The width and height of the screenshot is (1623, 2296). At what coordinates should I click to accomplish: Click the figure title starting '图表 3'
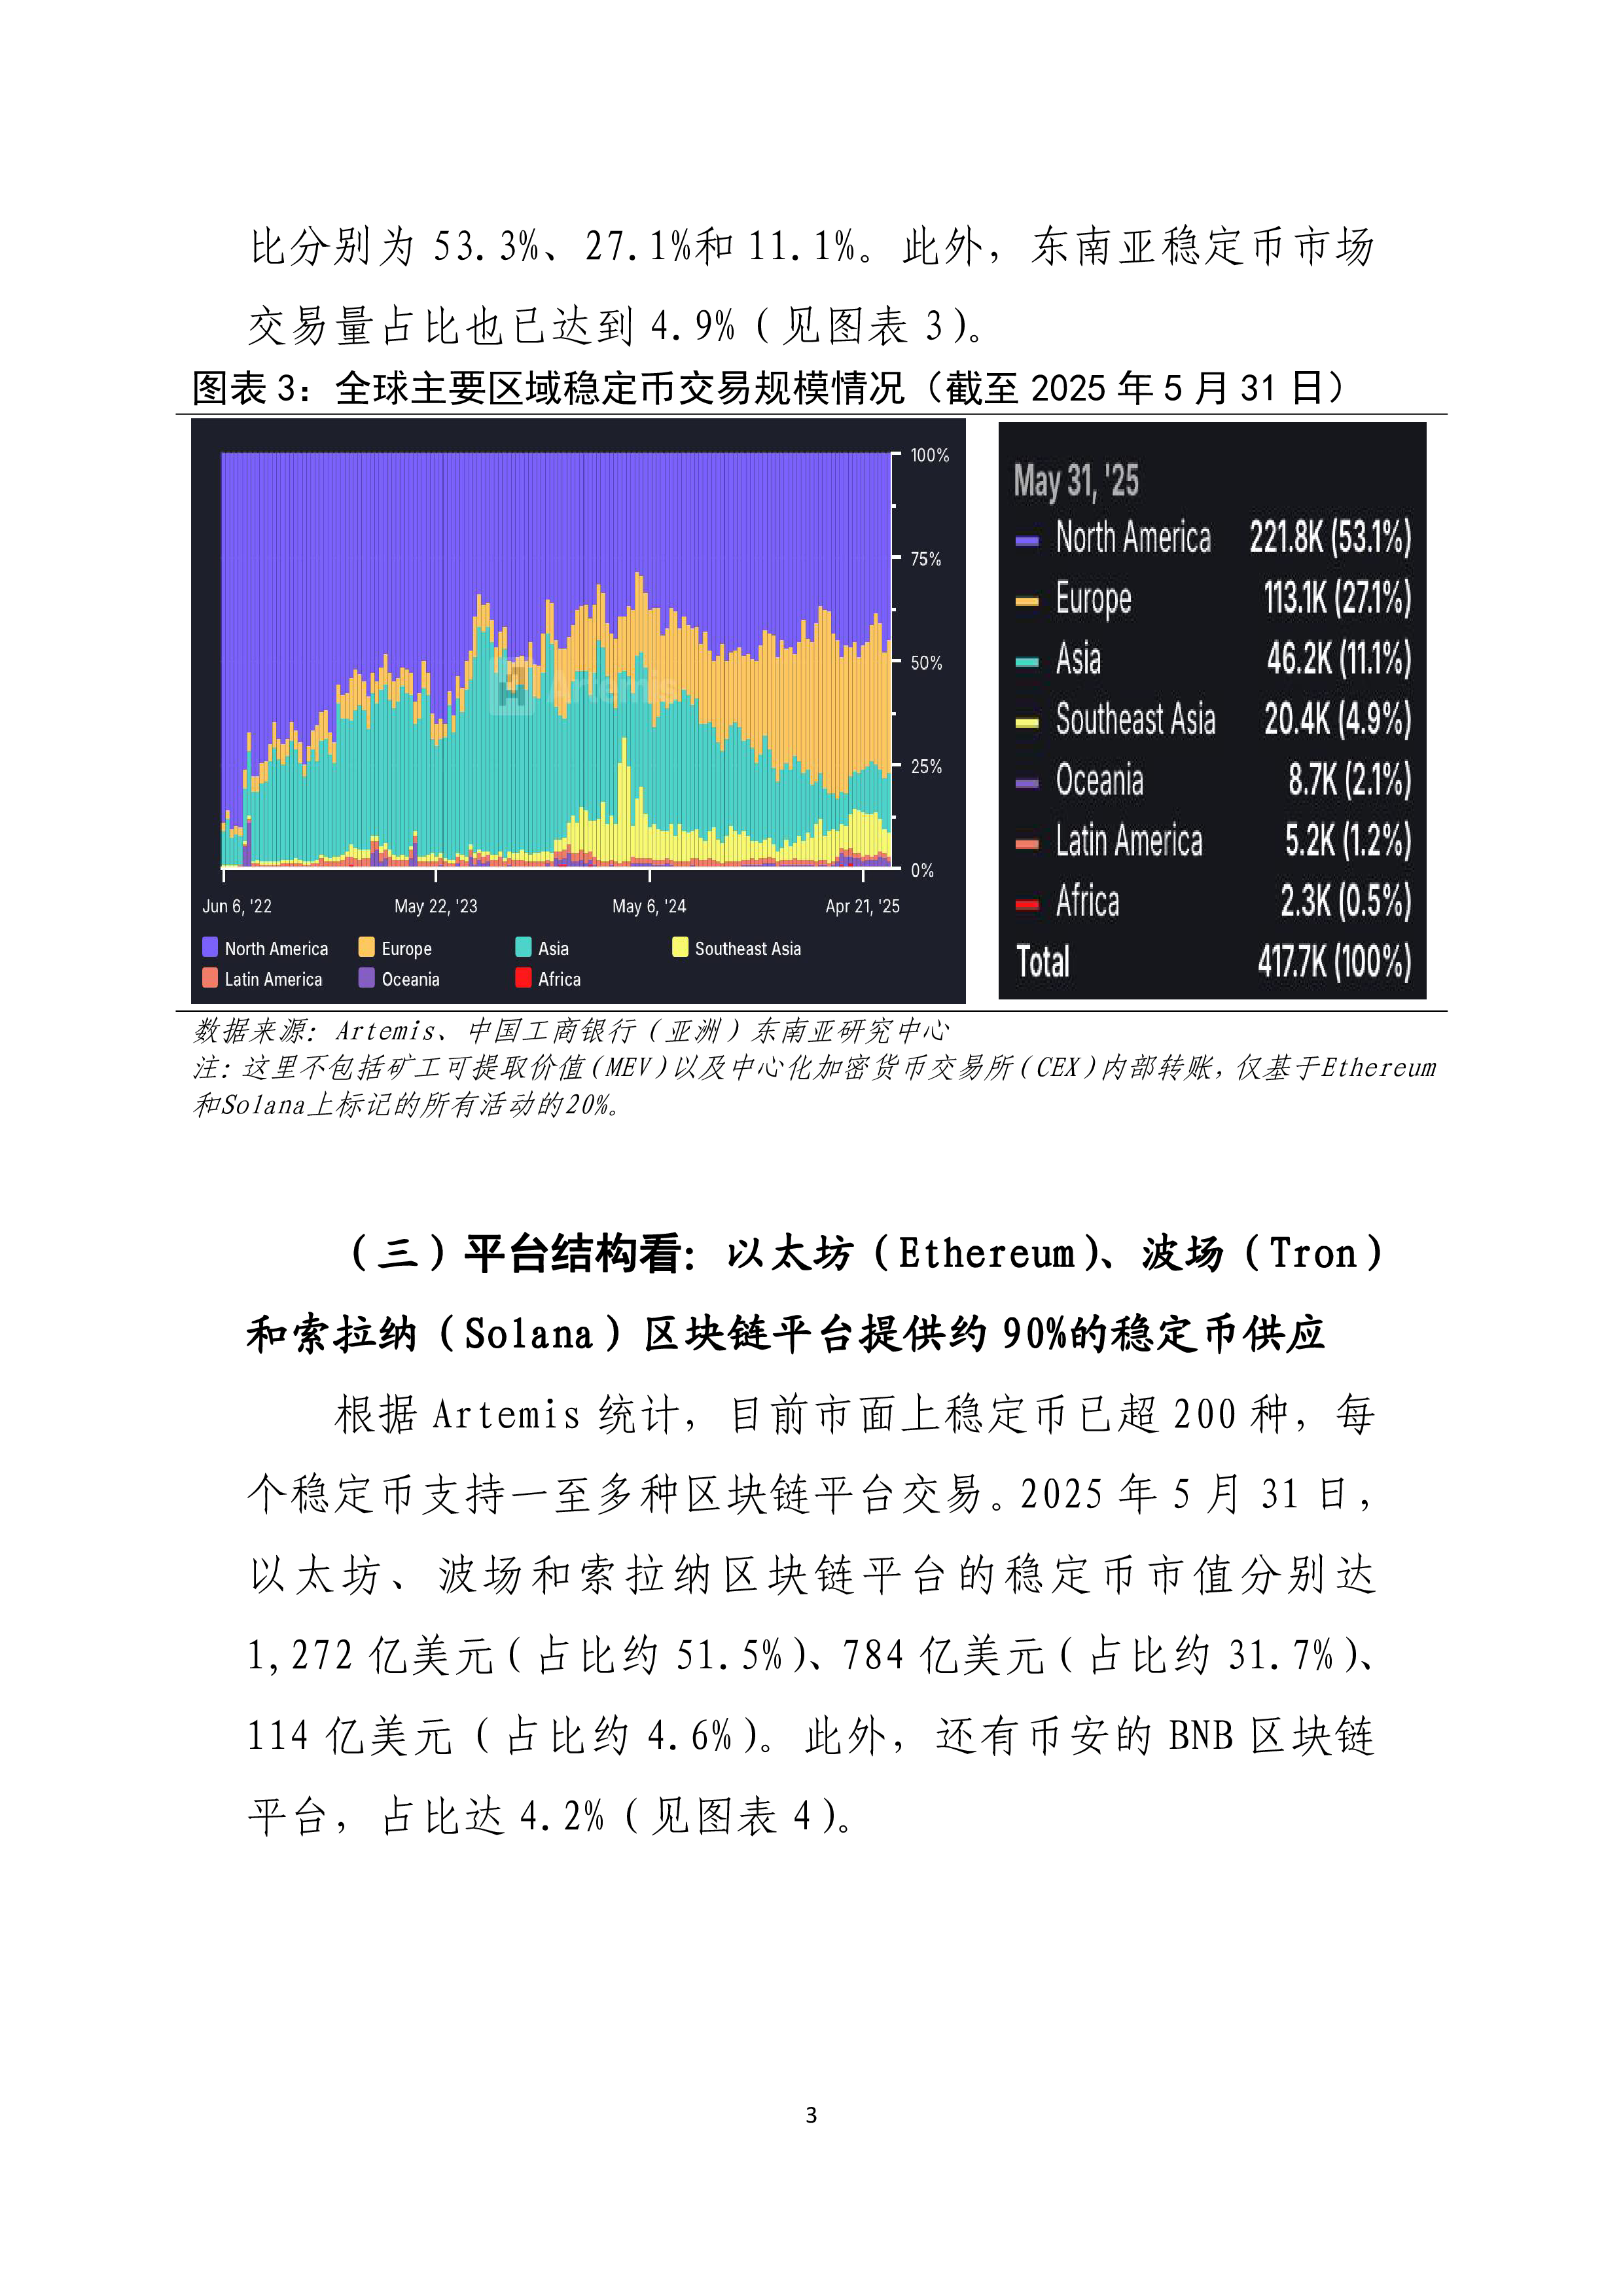tap(769, 388)
